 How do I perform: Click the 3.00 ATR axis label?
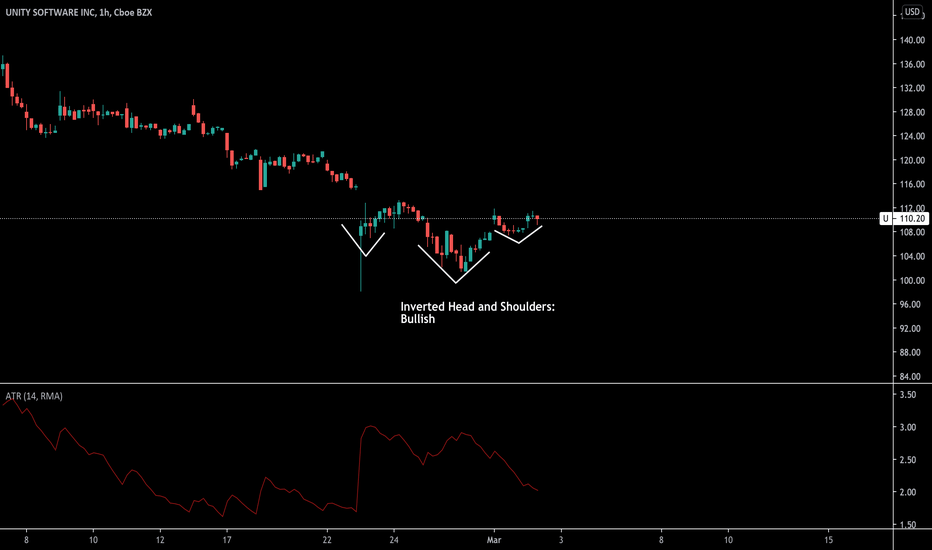point(908,428)
